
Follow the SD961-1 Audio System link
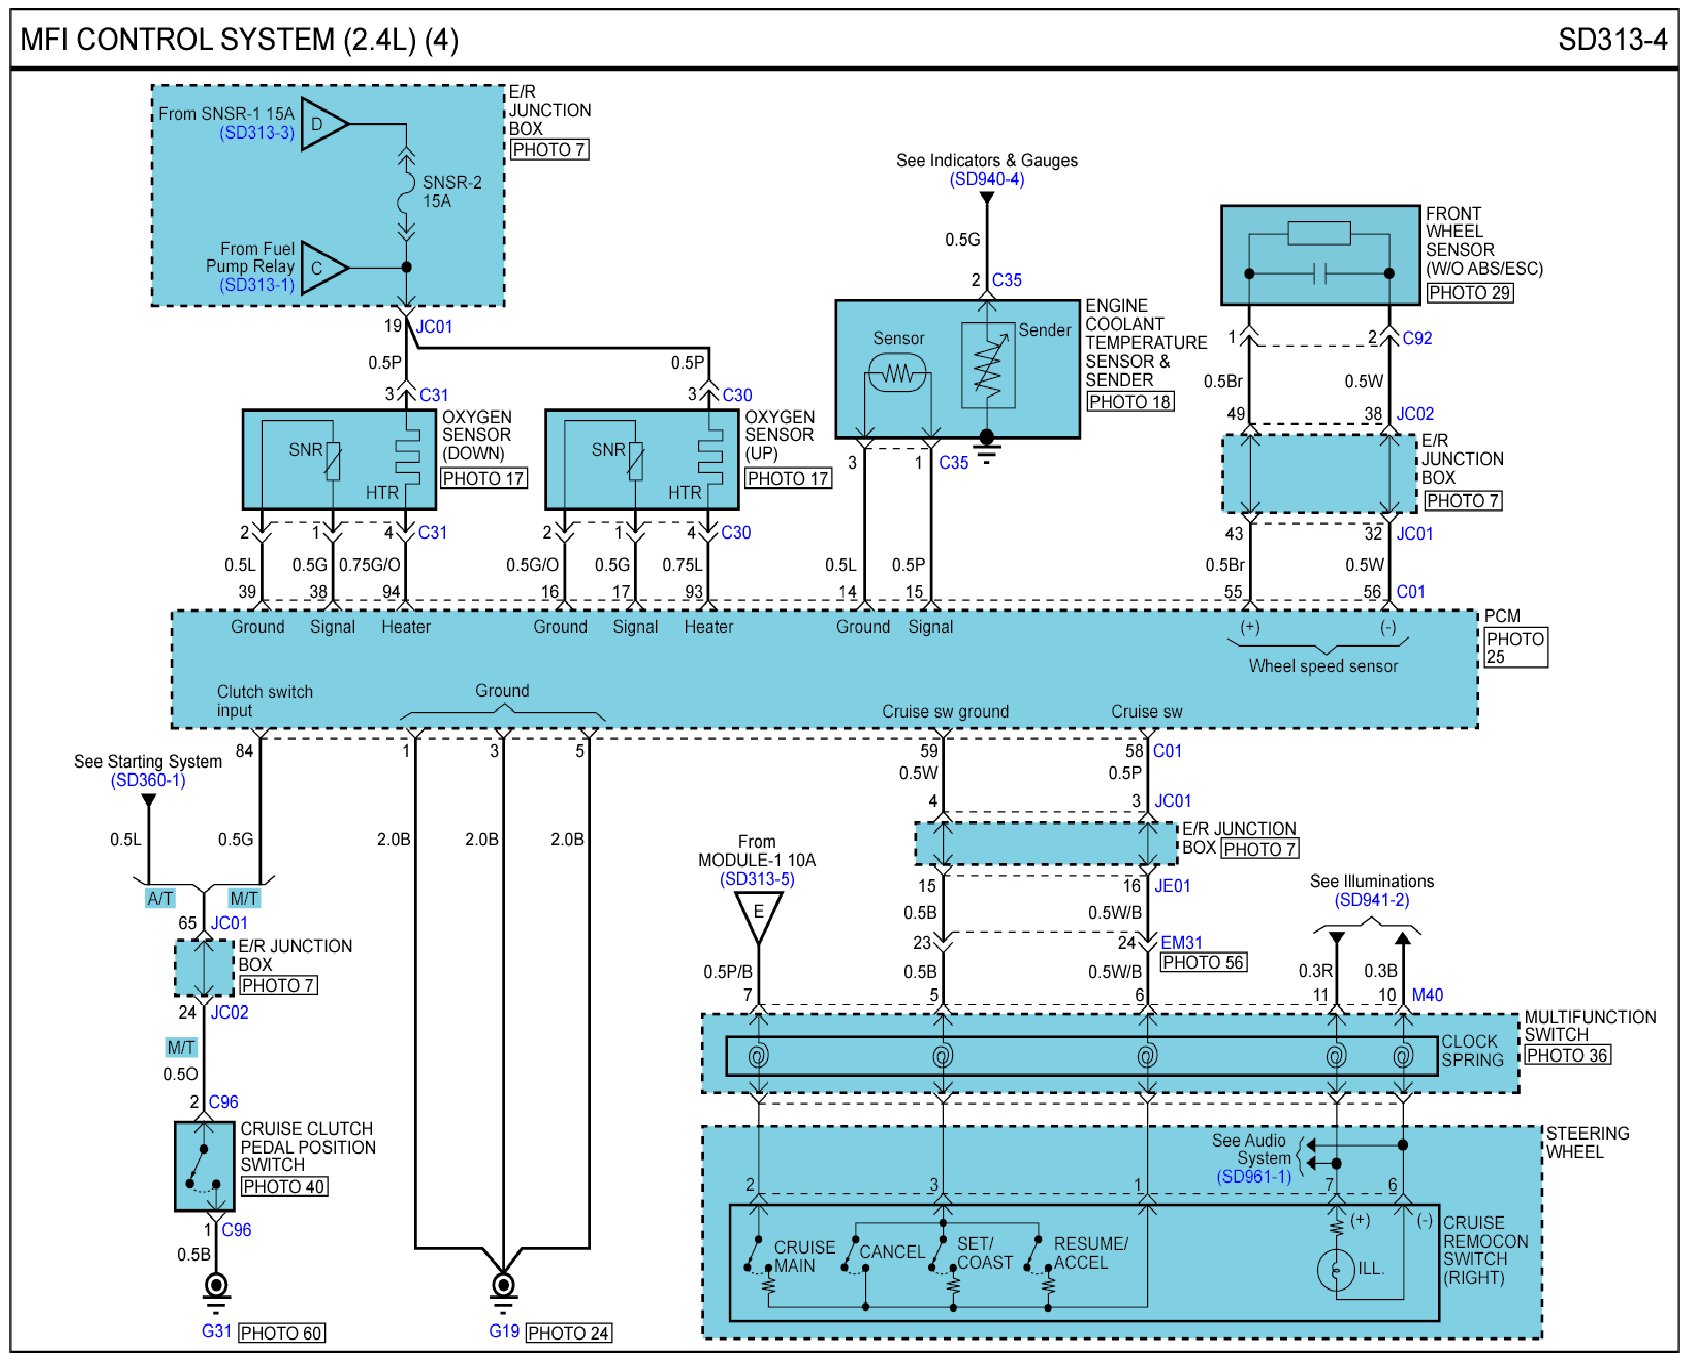[1253, 1177]
